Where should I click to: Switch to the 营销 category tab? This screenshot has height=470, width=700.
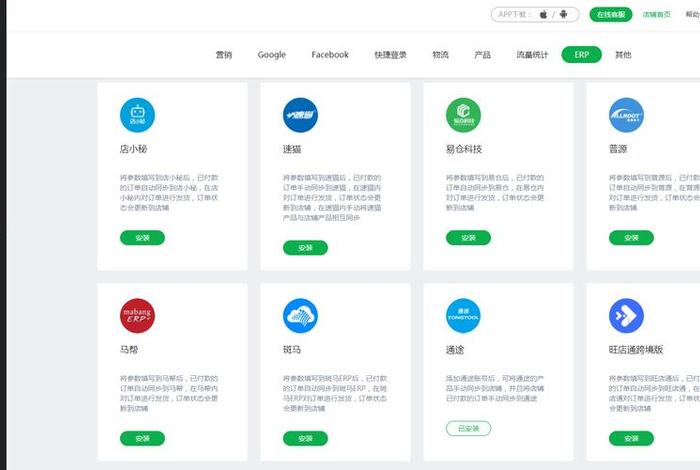[x=224, y=55]
